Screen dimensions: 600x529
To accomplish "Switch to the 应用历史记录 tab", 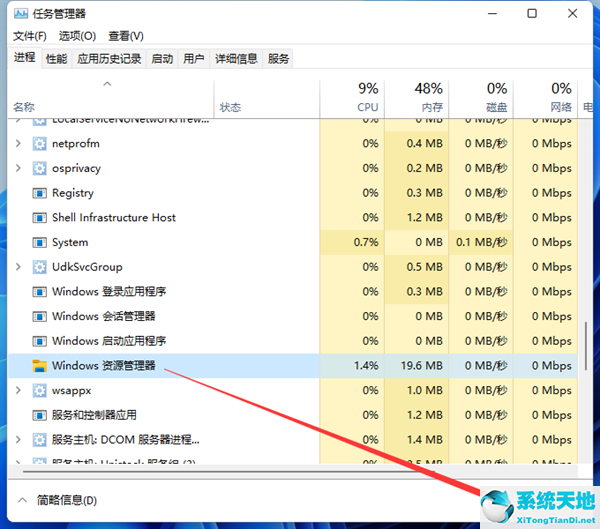I will pyautogui.click(x=109, y=59).
